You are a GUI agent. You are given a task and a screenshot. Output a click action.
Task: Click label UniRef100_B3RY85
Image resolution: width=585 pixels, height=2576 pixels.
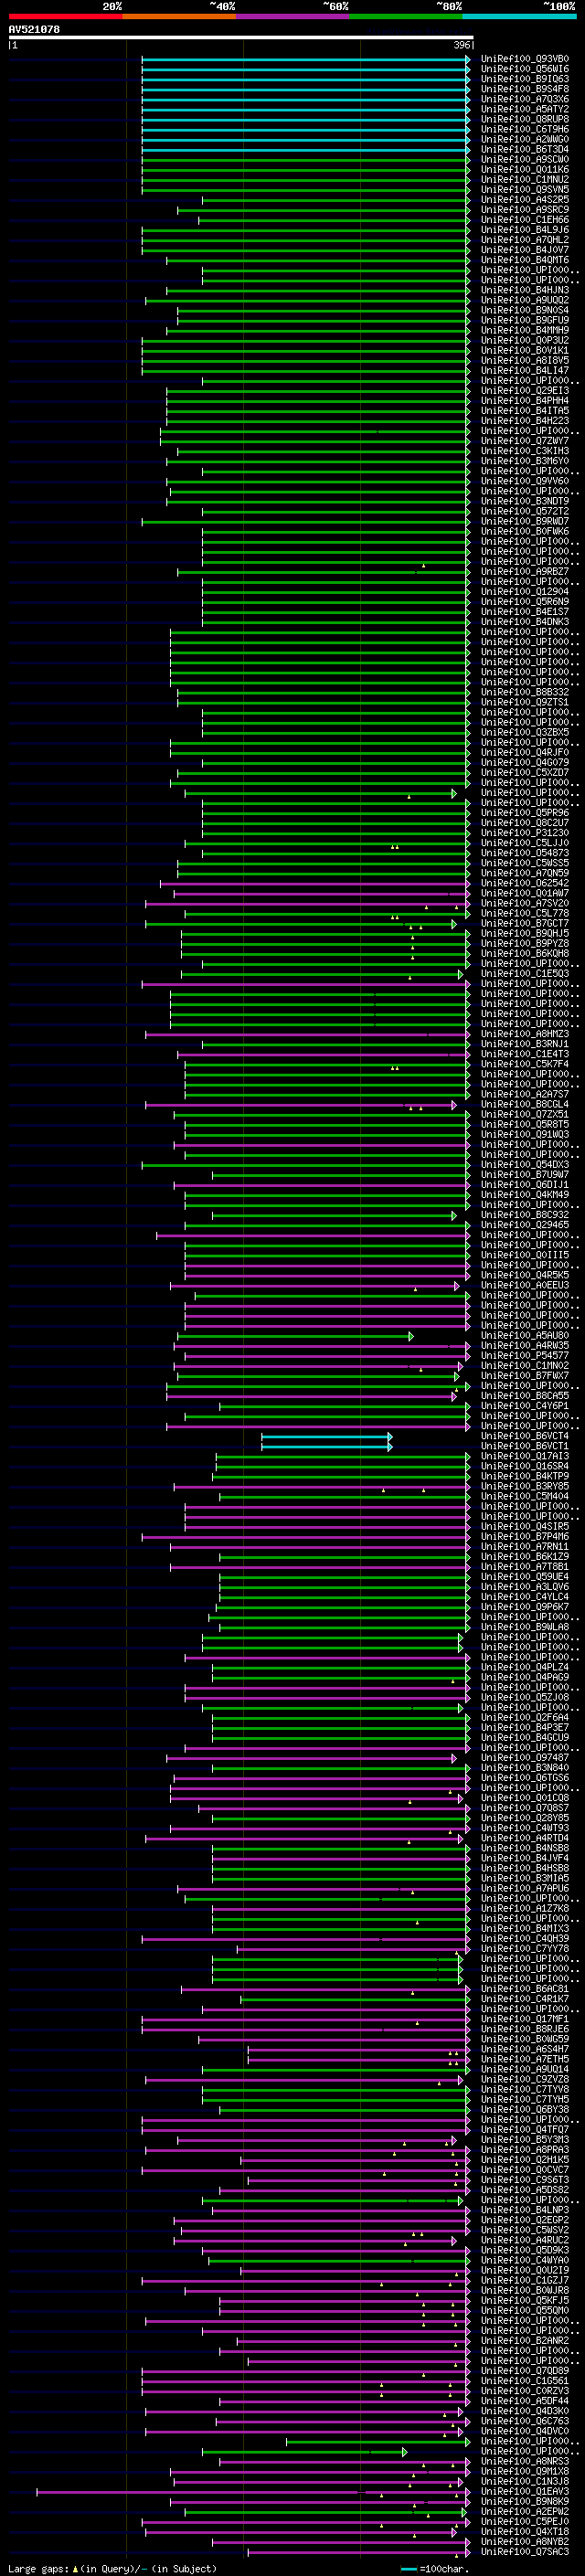tap(524, 1486)
